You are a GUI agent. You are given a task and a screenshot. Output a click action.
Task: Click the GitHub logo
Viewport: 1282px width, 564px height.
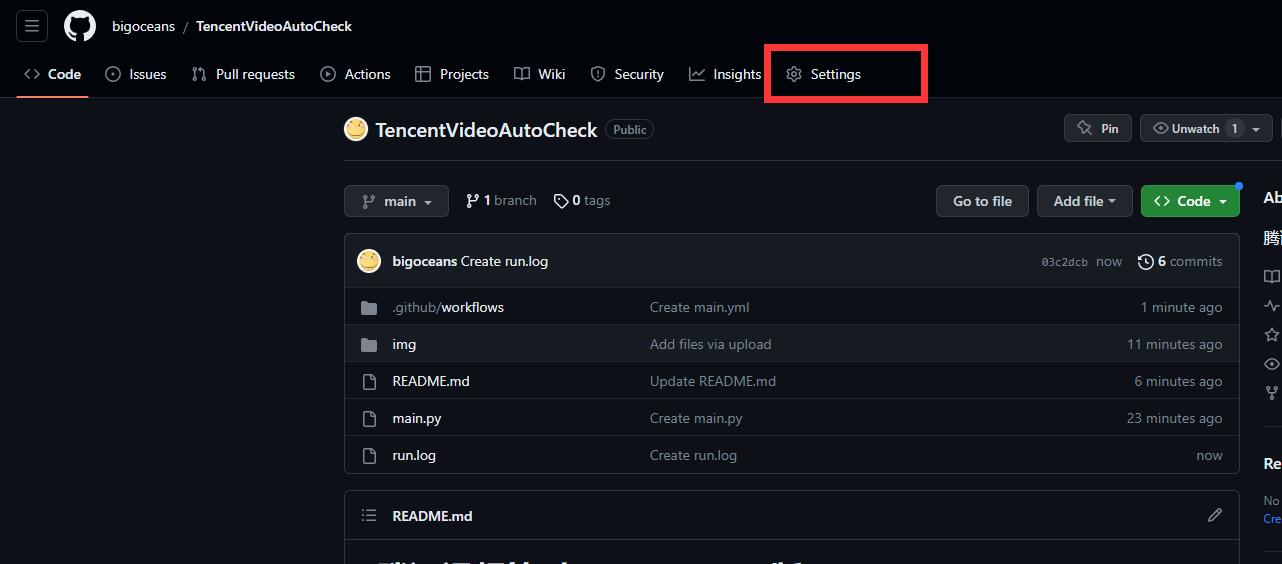(x=80, y=26)
